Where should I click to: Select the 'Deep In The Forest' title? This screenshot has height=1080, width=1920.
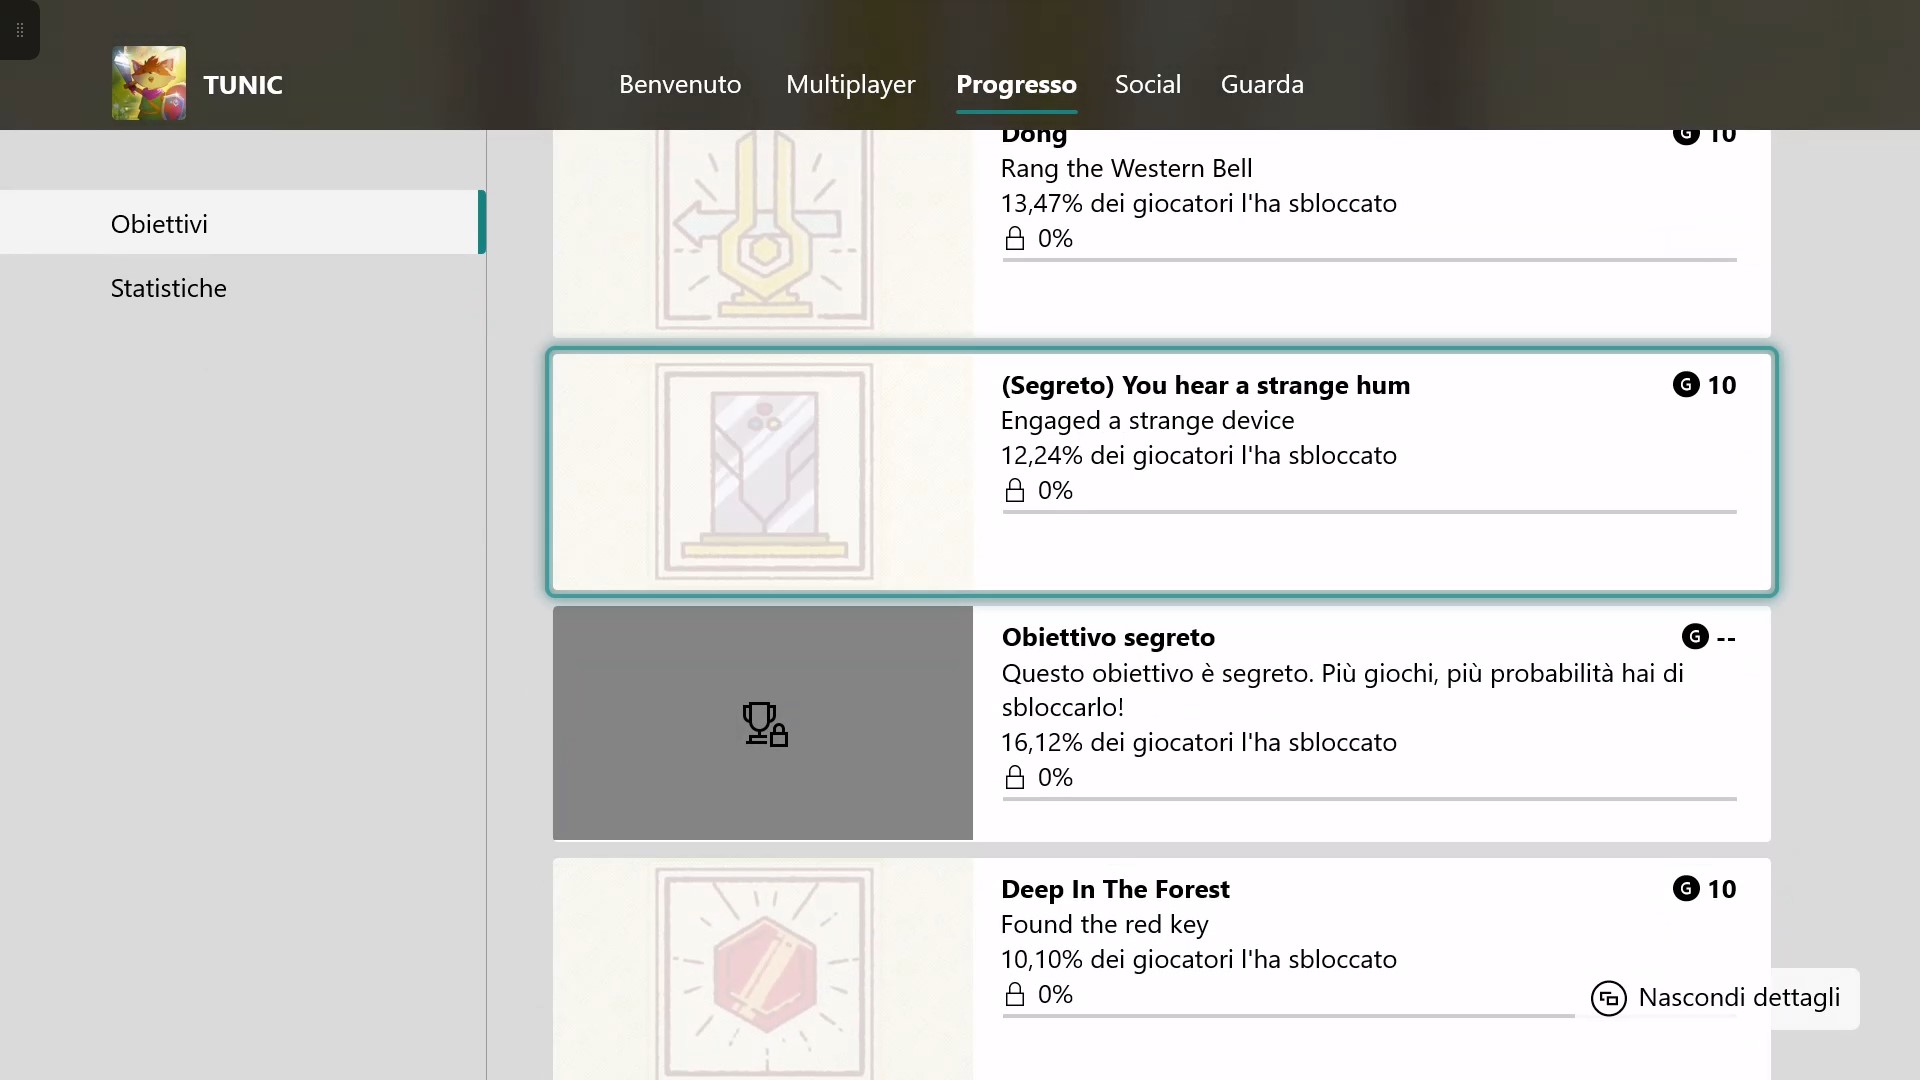1115,889
